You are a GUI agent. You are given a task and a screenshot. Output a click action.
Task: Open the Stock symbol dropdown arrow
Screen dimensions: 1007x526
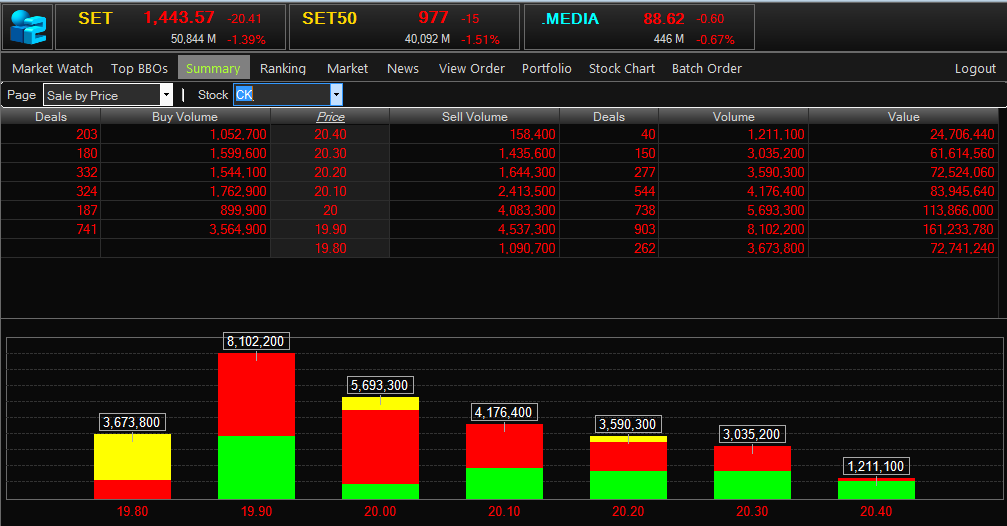[336, 95]
